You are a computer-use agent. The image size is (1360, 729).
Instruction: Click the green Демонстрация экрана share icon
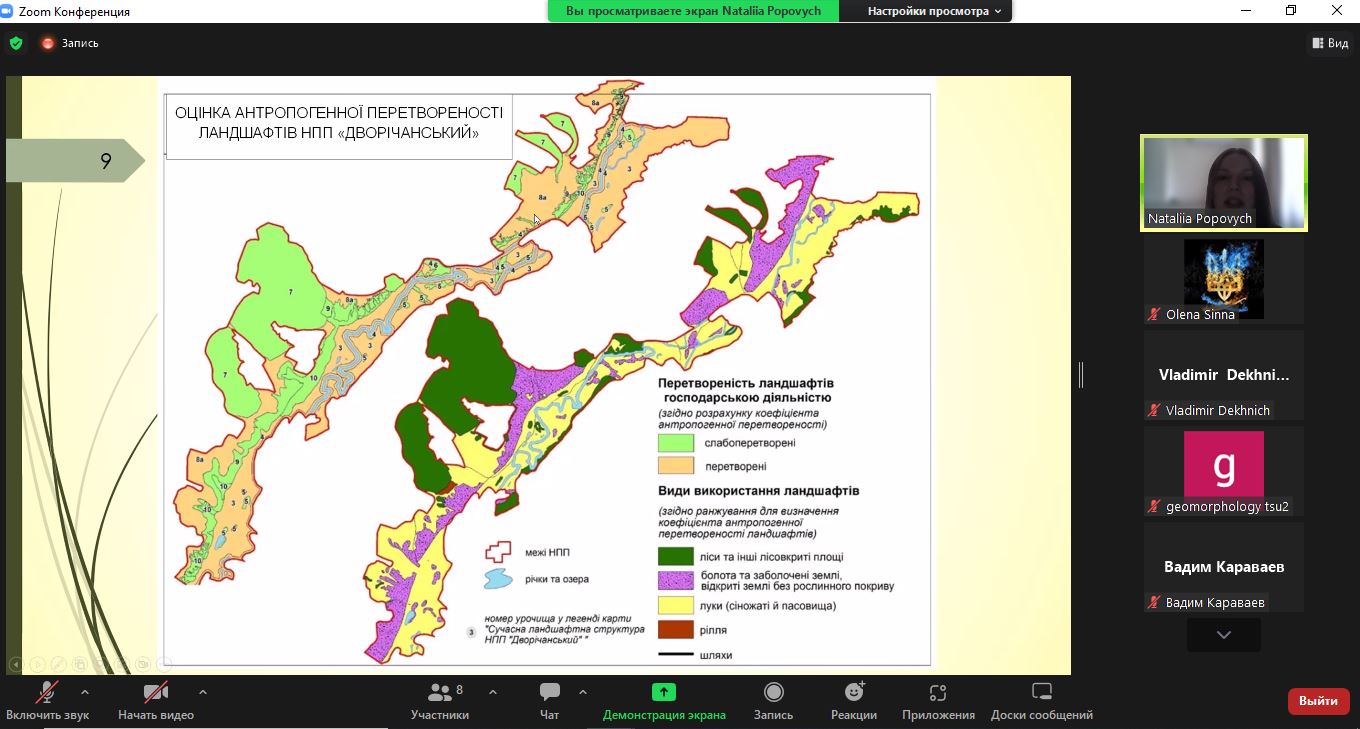(x=663, y=692)
